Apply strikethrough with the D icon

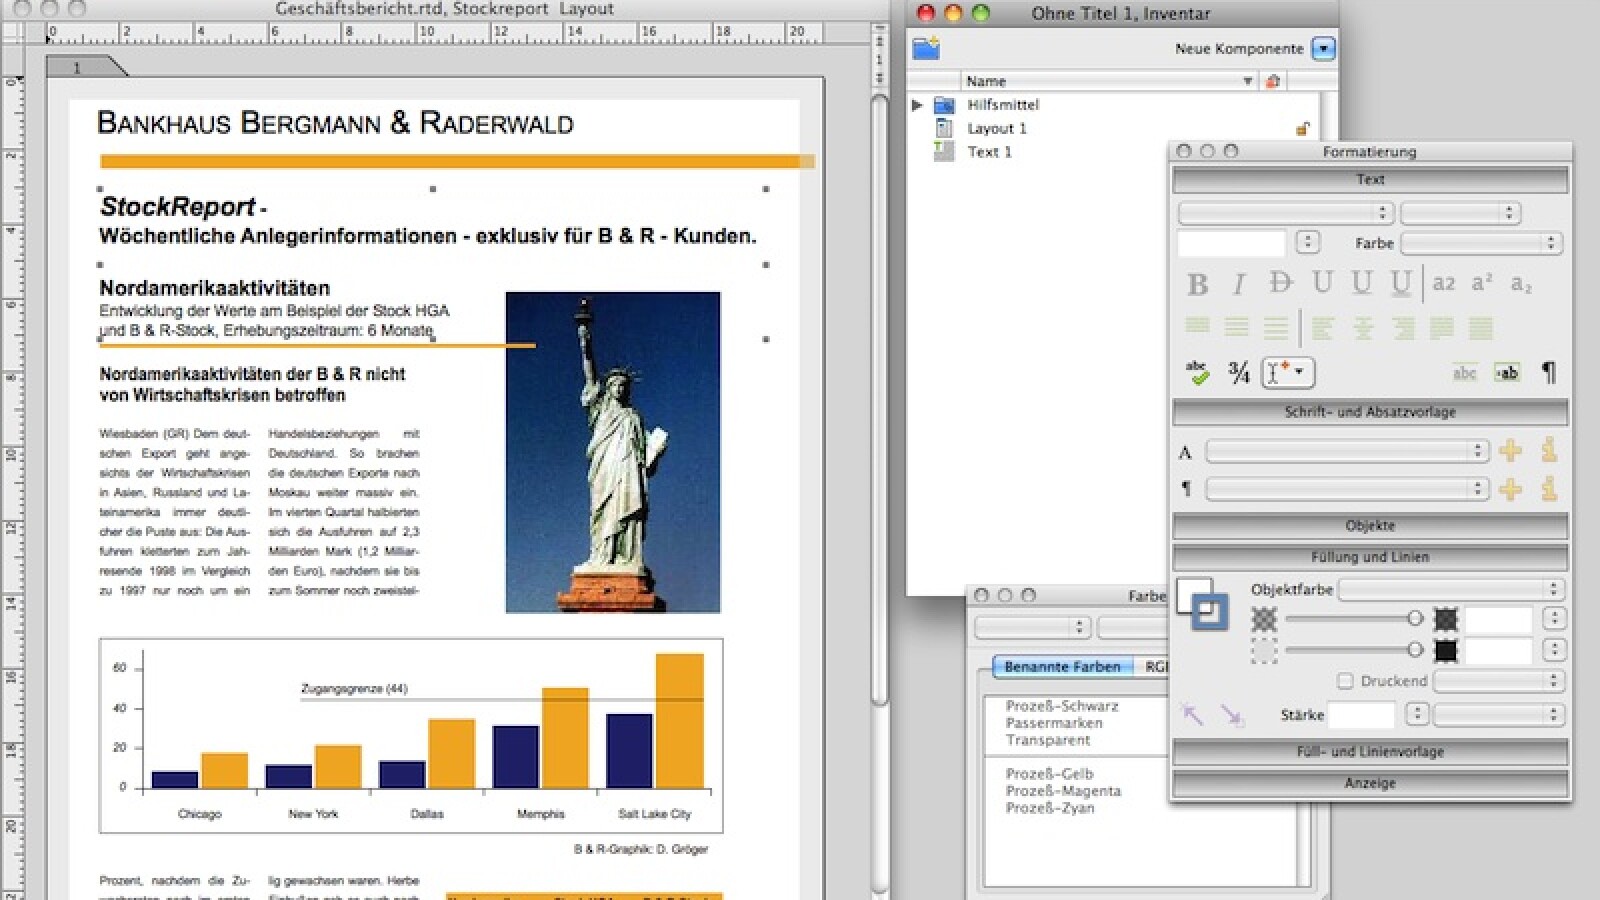[1280, 283]
